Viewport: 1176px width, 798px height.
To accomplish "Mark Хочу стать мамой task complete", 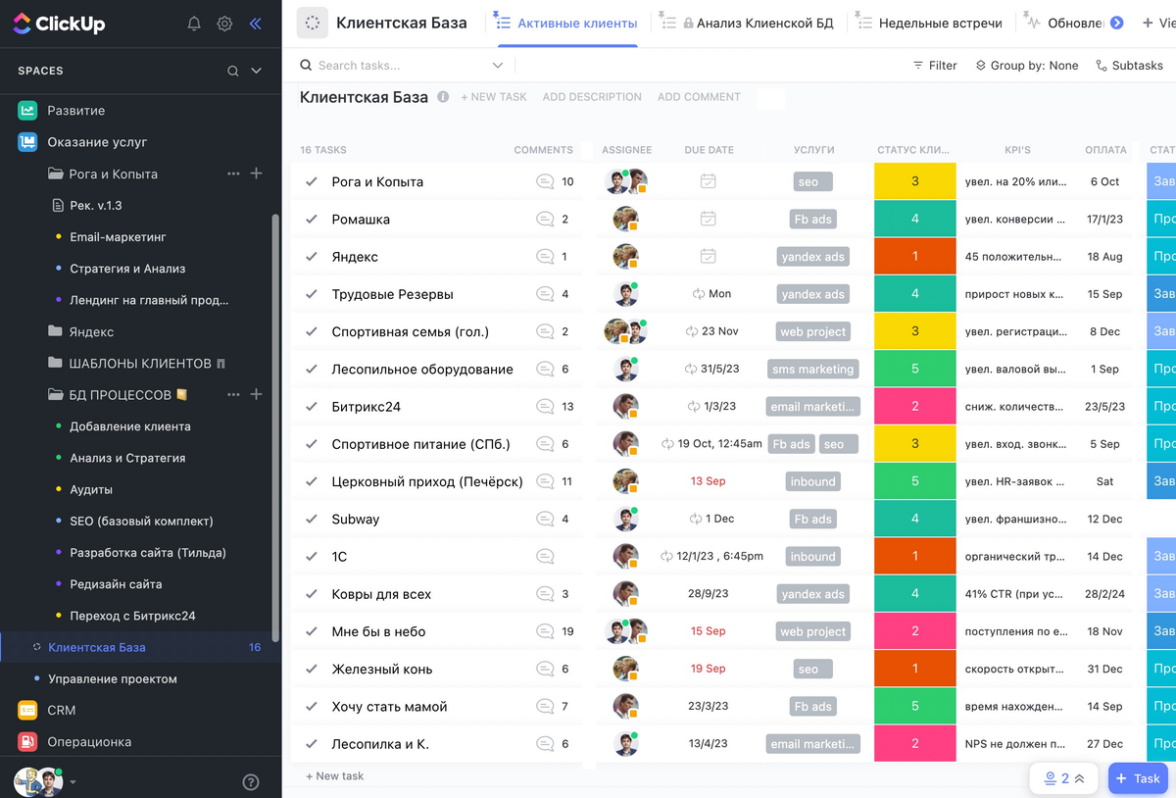I will pos(311,706).
